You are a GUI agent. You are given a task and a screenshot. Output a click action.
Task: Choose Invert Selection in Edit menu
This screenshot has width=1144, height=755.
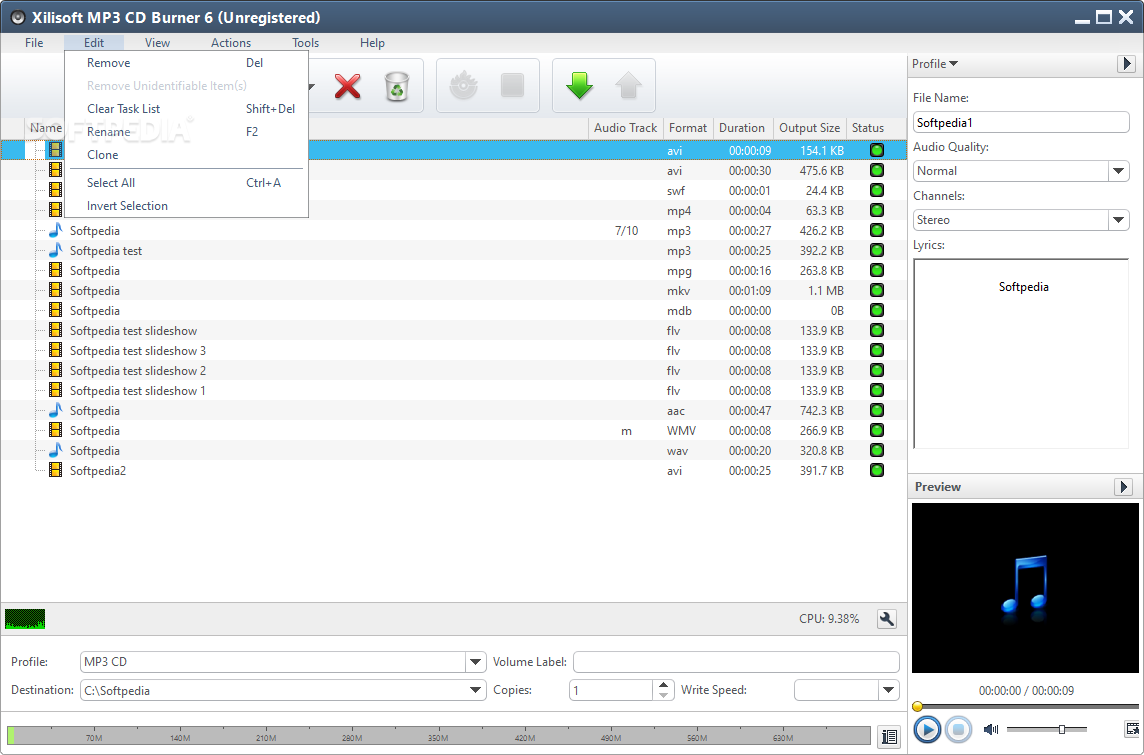186,206
